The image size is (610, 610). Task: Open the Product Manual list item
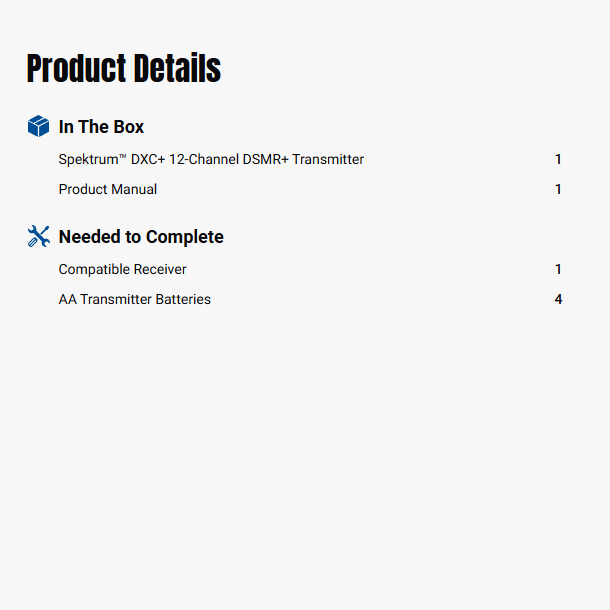[108, 189]
